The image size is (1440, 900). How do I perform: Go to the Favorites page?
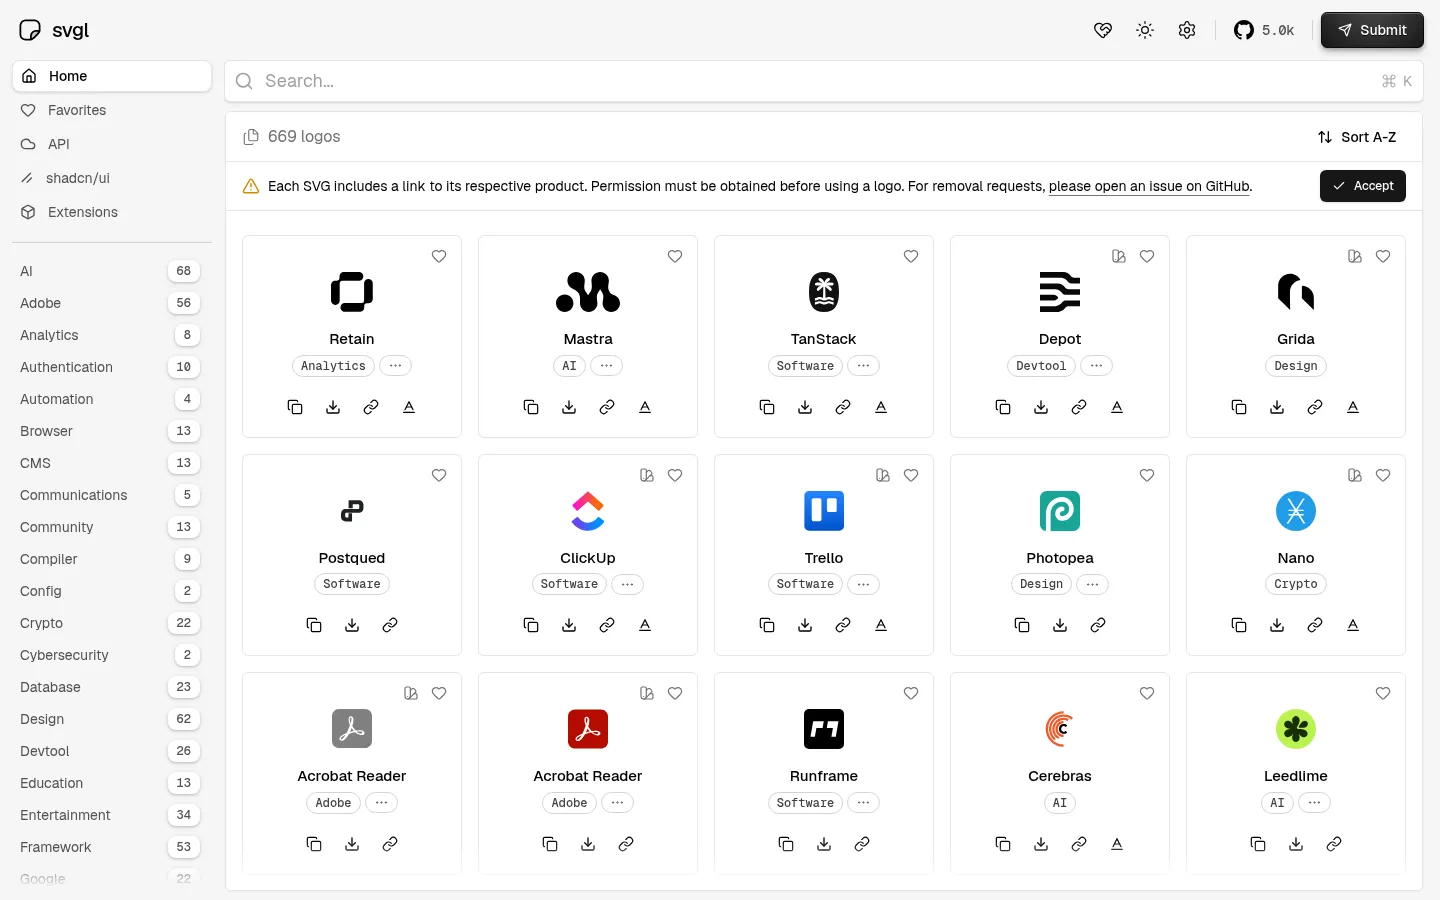point(112,110)
